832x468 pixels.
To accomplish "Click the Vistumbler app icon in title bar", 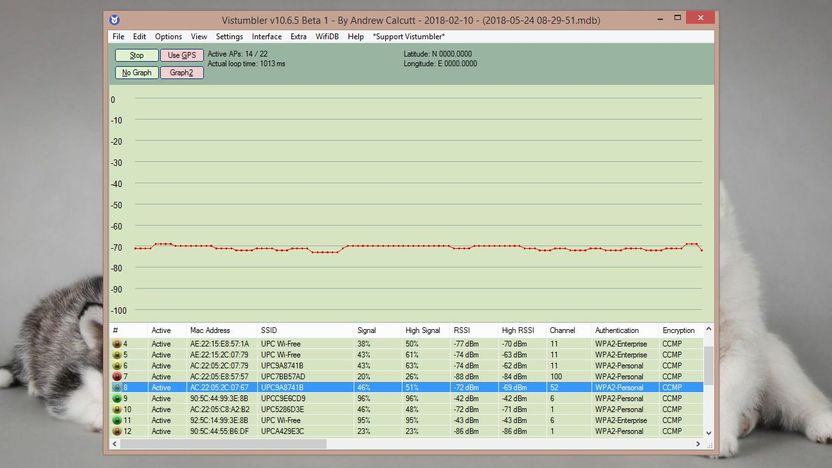I will click(x=115, y=20).
